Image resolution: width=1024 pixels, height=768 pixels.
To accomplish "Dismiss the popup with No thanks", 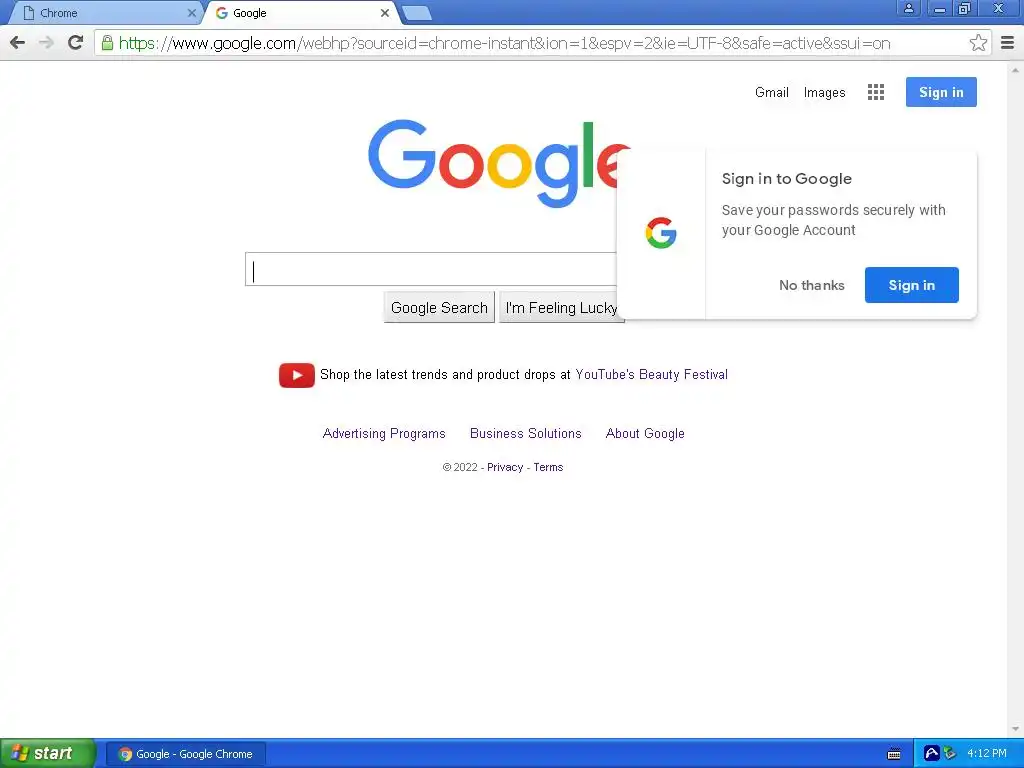I will click(x=812, y=285).
